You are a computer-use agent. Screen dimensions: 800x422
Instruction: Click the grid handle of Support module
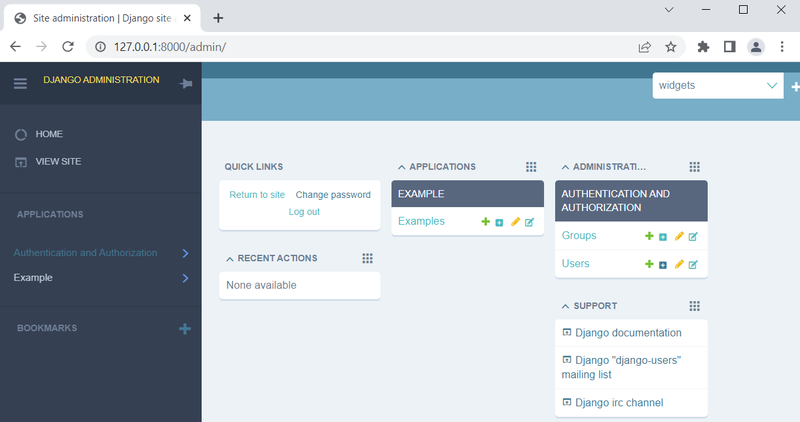(x=694, y=306)
